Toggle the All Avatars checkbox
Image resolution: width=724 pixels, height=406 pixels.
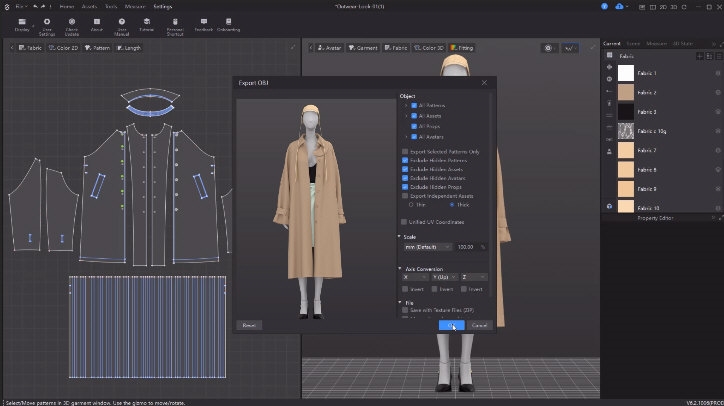pyautogui.click(x=414, y=137)
